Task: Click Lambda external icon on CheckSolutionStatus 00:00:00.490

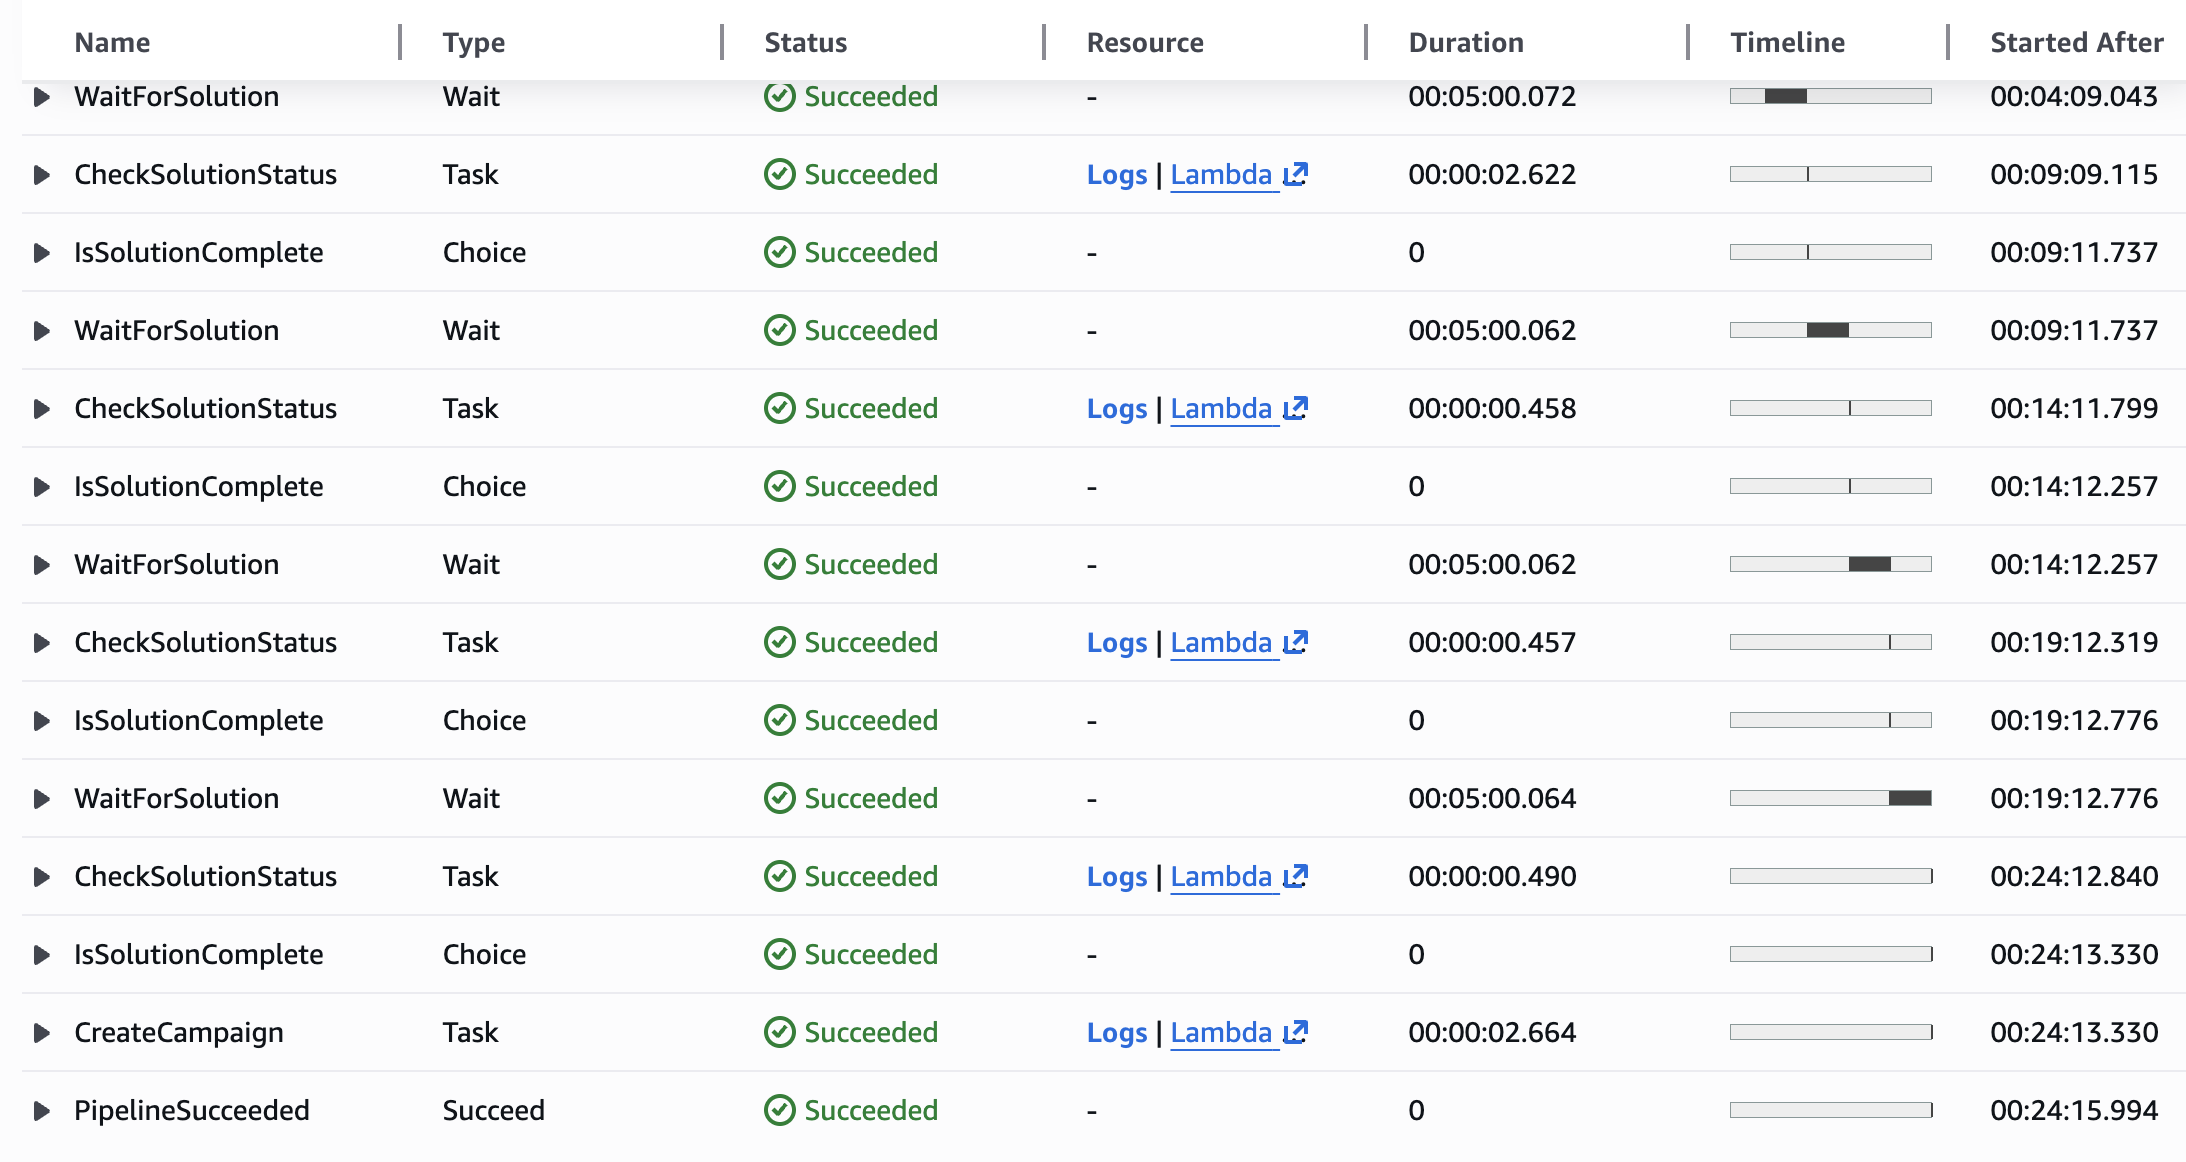Action: pos(1296,876)
